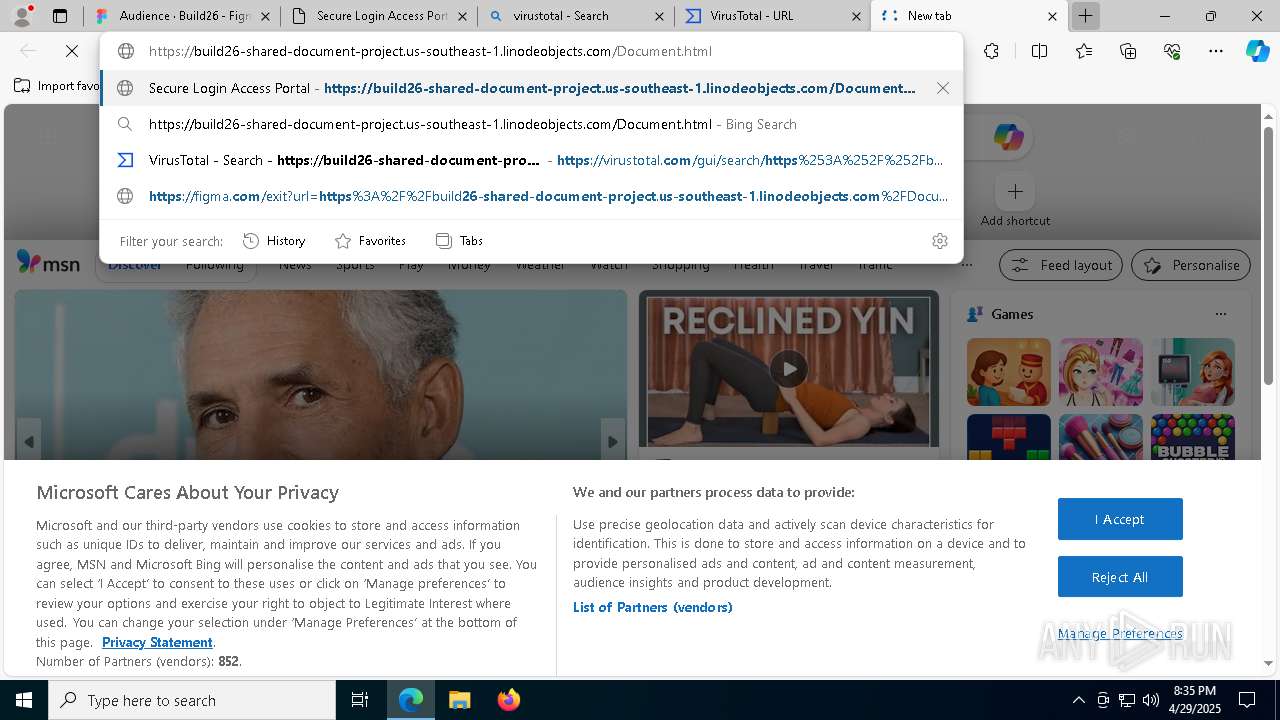Open the Personalise button
Image resolution: width=1280 pixels, height=720 pixels.
1191,265
